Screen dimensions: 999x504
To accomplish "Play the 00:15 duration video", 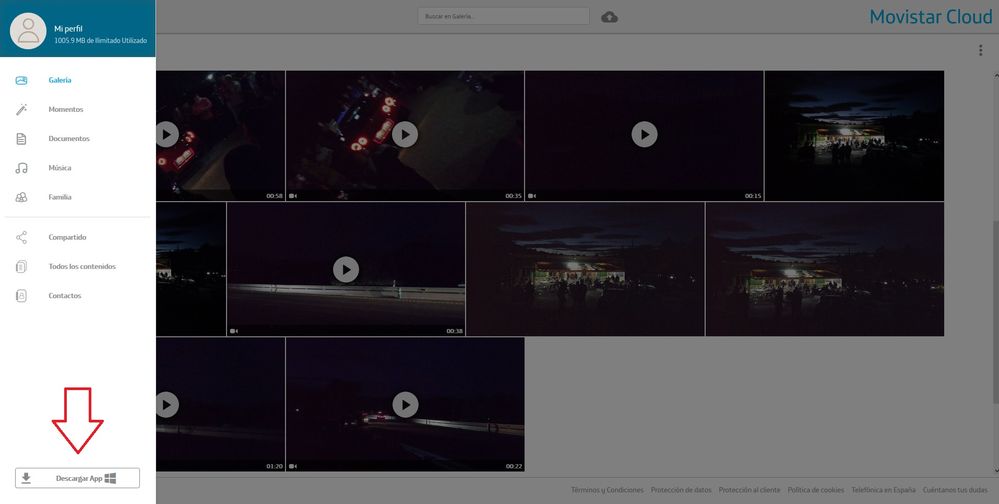I will [x=644, y=134].
